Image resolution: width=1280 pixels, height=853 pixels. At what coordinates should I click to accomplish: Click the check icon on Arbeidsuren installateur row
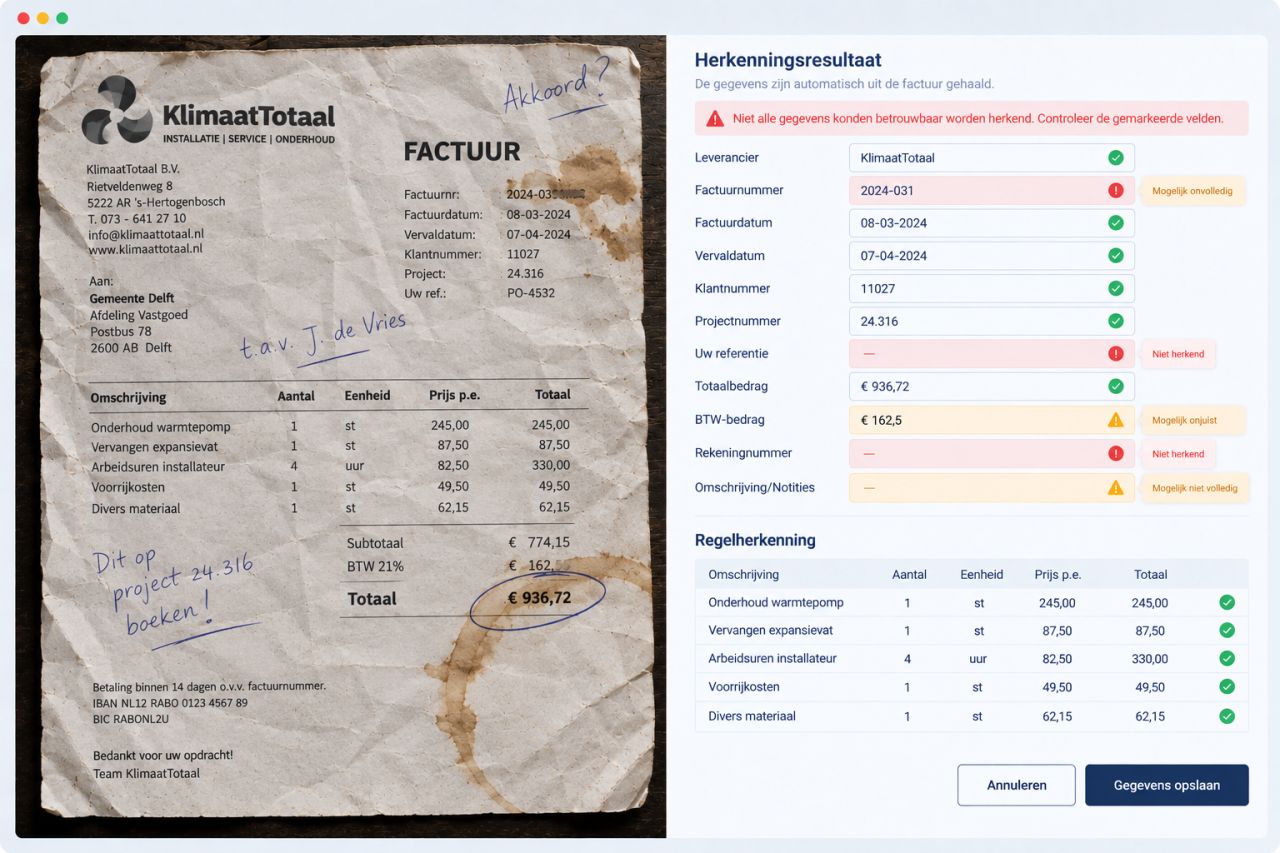(1227, 659)
